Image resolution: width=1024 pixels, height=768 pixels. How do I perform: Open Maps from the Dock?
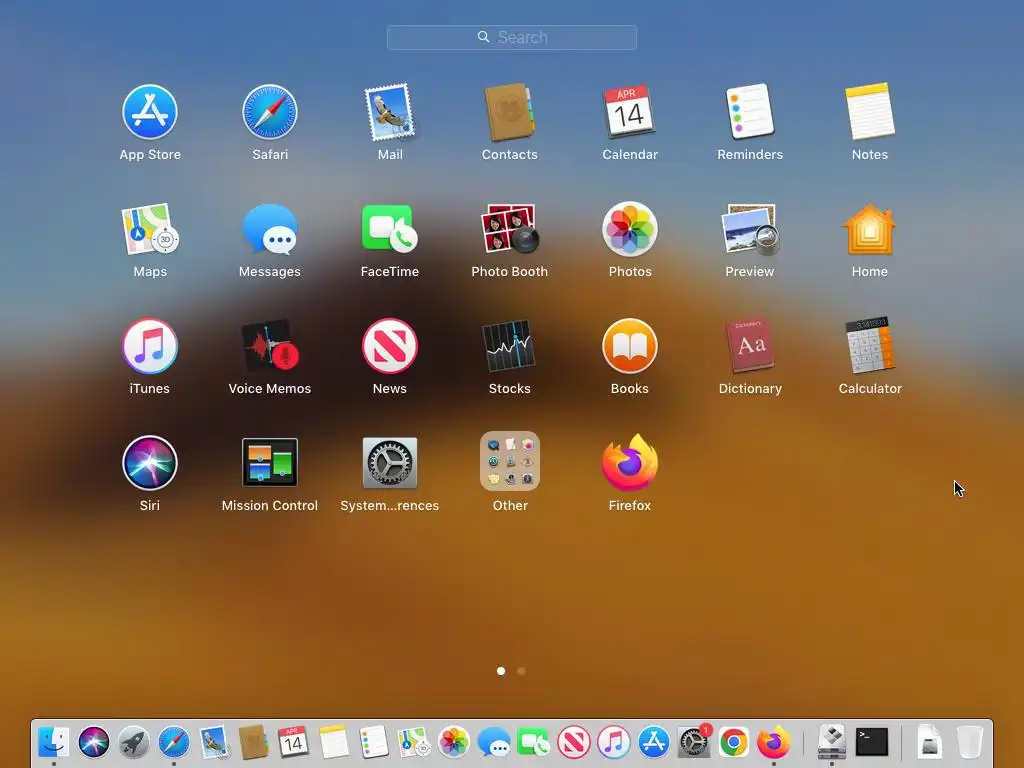click(x=413, y=743)
